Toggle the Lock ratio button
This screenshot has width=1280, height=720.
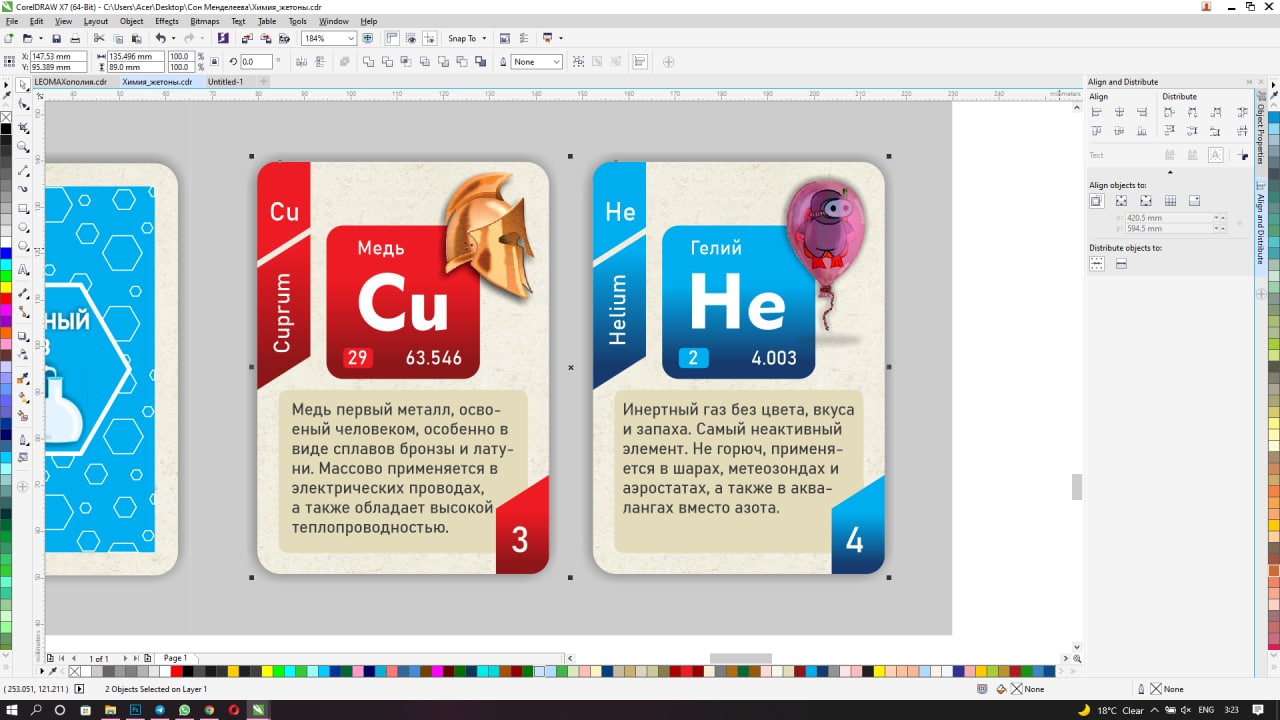click(214, 62)
